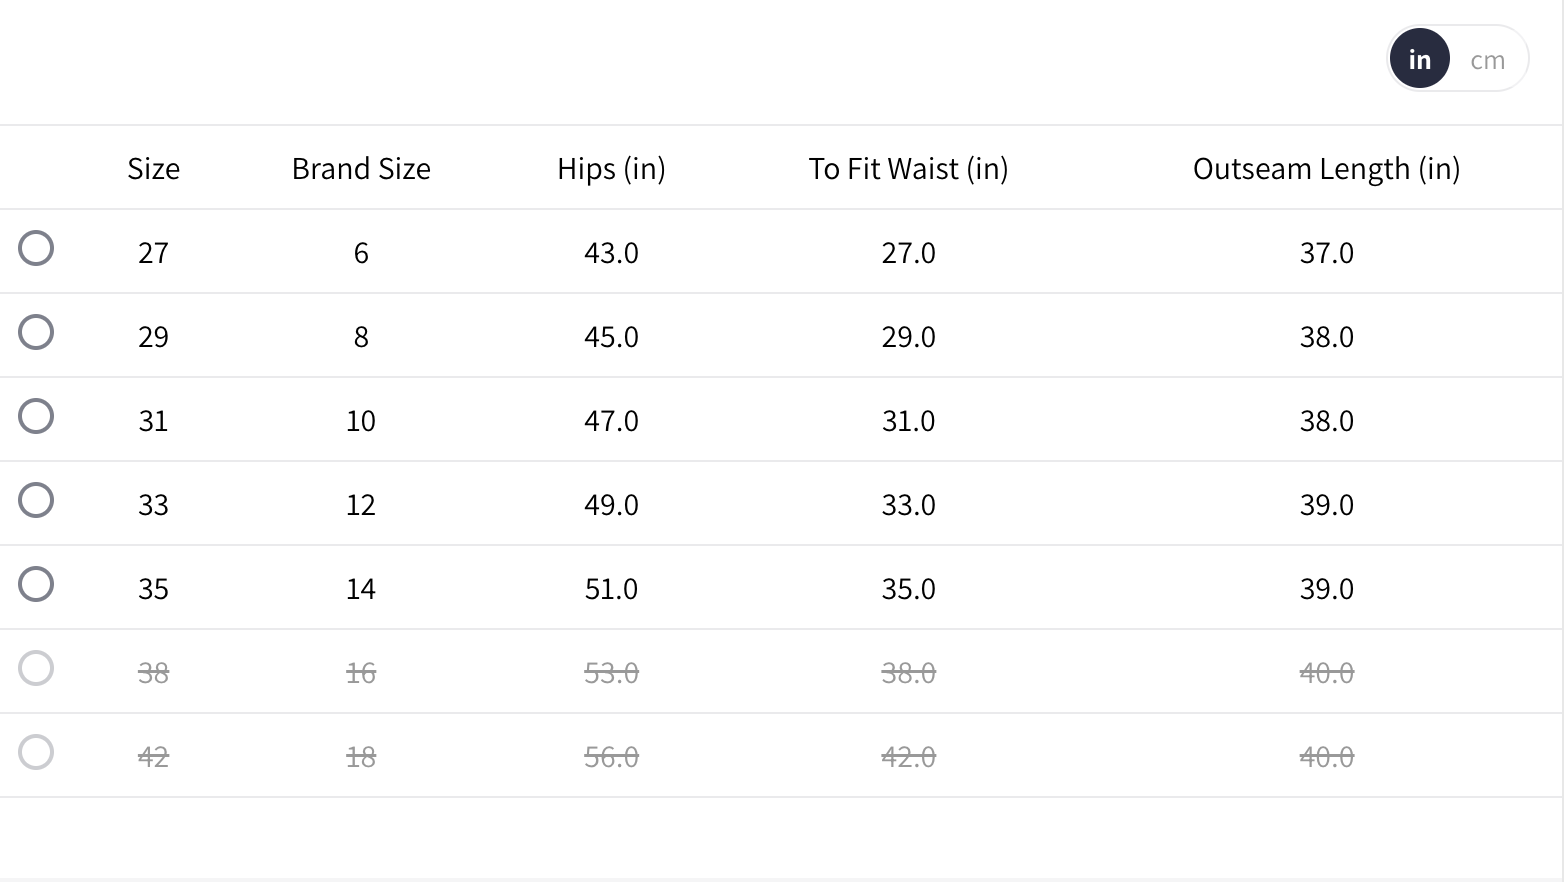The width and height of the screenshot is (1564, 882).
Task: Select size 33 radio button
Action: pos(36,500)
